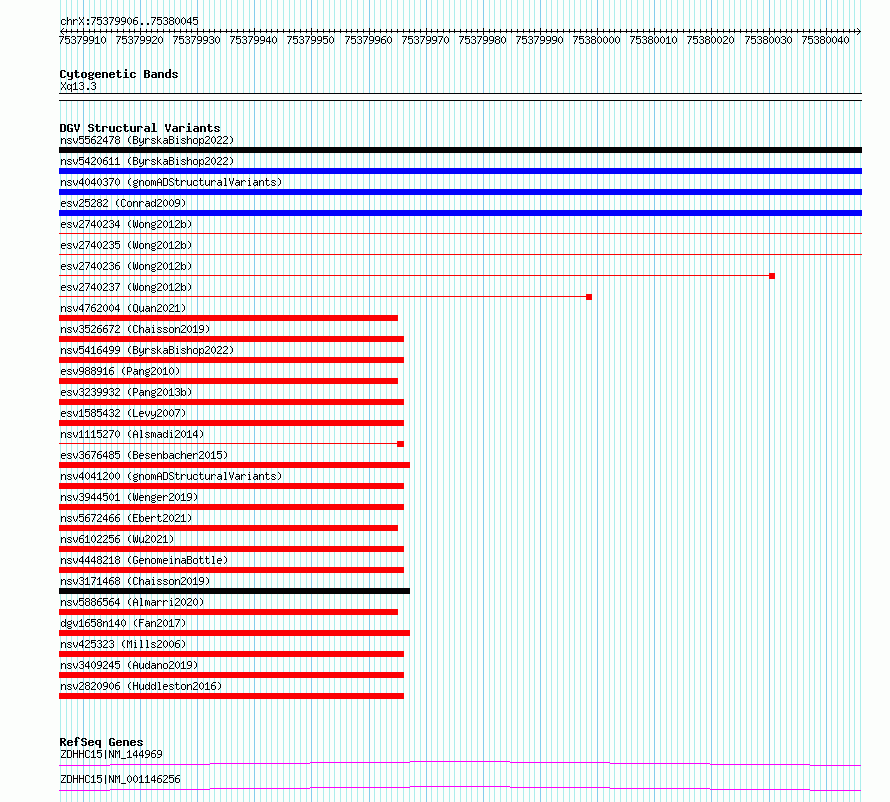Click esv2740235 (Wong2012b) label

pyautogui.click(x=126, y=245)
